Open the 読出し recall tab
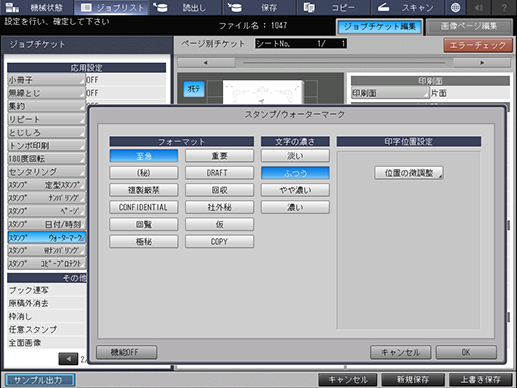The height and width of the screenshot is (388, 517). coord(185,7)
